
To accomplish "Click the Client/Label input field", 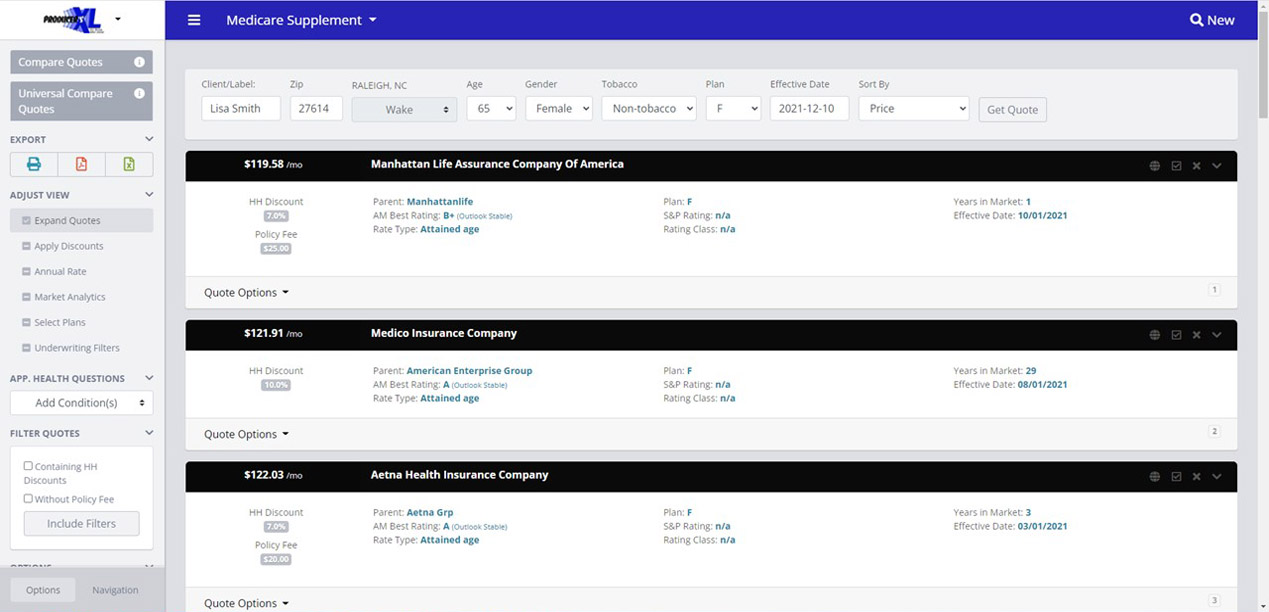I will [x=241, y=108].
